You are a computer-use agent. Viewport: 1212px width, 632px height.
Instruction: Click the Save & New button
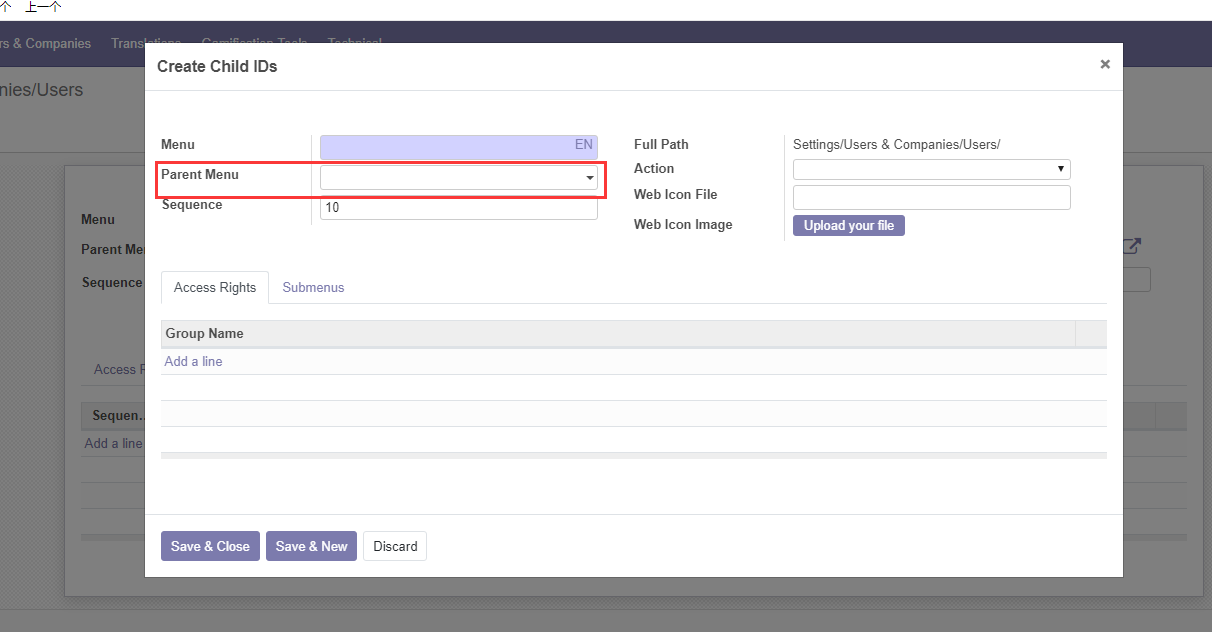click(x=311, y=546)
